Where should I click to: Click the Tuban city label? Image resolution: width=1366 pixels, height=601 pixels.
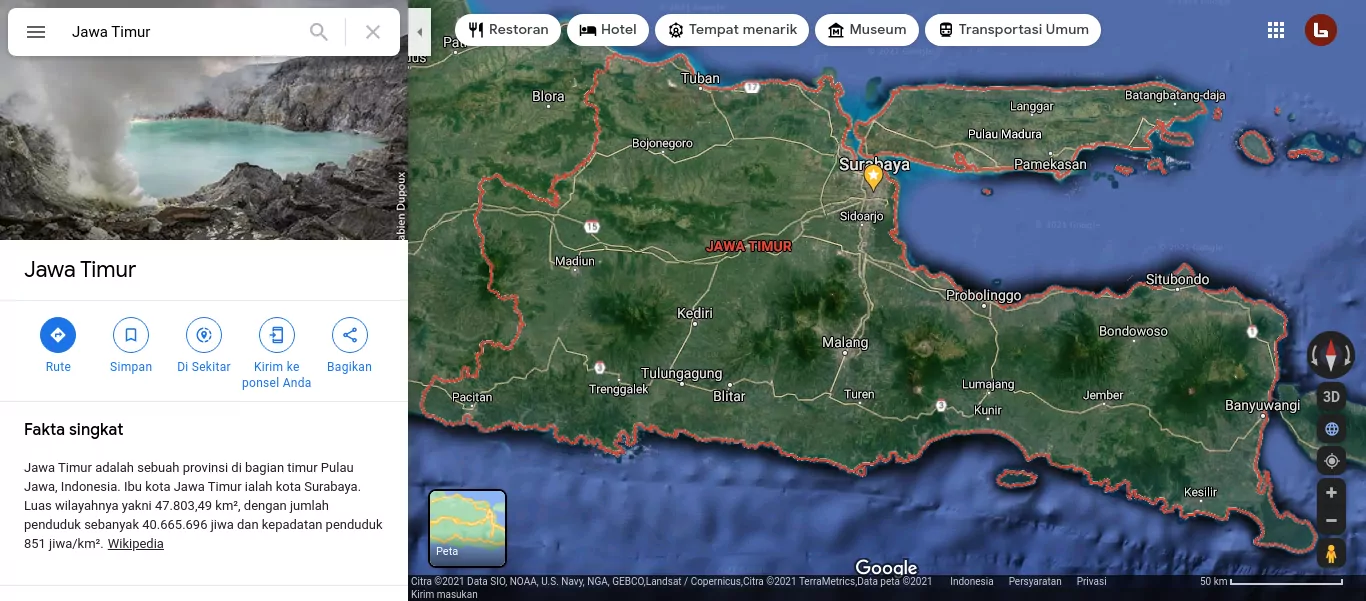click(x=700, y=78)
